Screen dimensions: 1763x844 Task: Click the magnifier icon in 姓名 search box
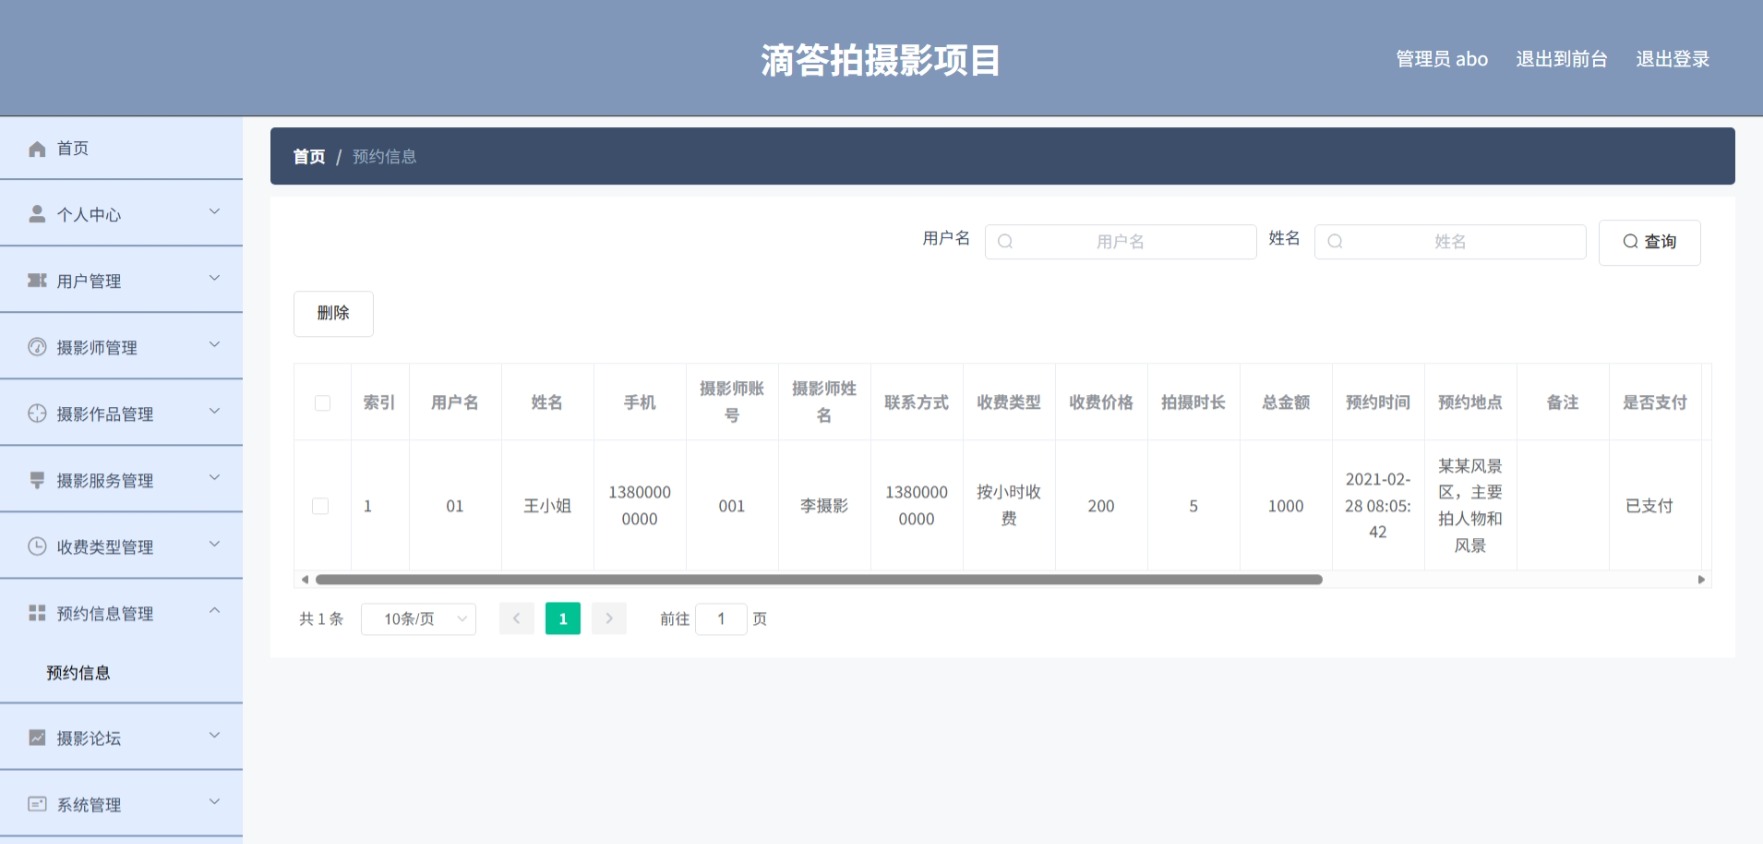[x=1335, y=241]
